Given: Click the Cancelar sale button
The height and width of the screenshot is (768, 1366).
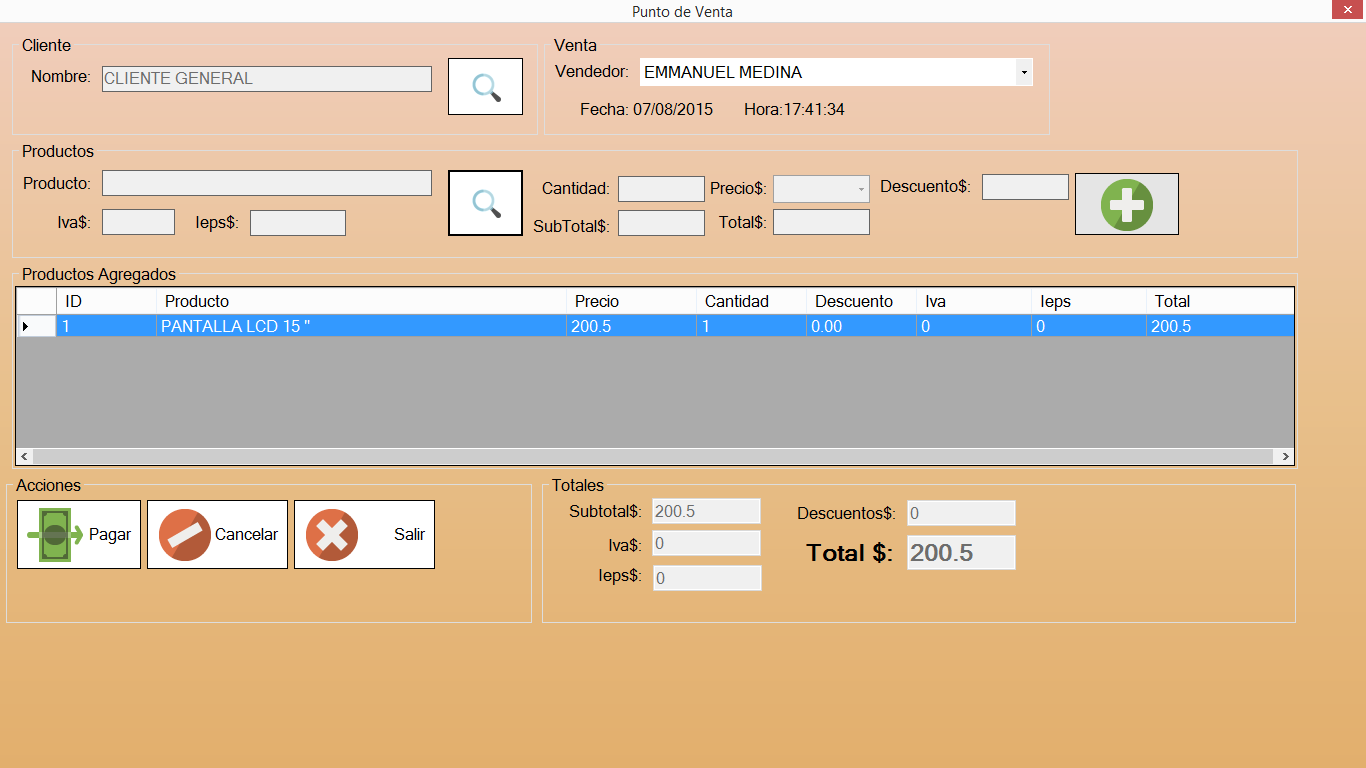Looking at the screenshot, I should coord(217,535).
